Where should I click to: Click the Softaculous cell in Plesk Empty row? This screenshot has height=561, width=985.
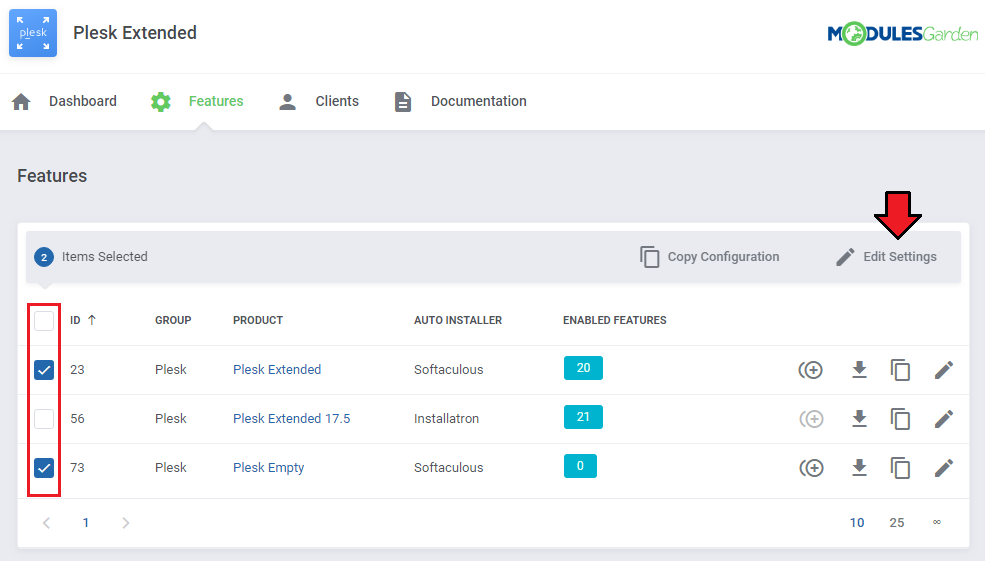pos(449,468)
